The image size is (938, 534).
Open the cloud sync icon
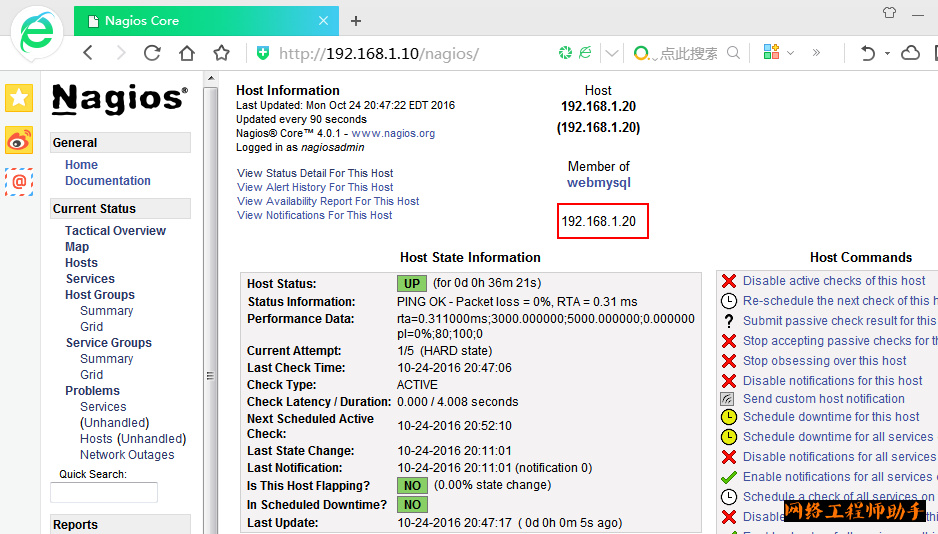click(910, 53)
